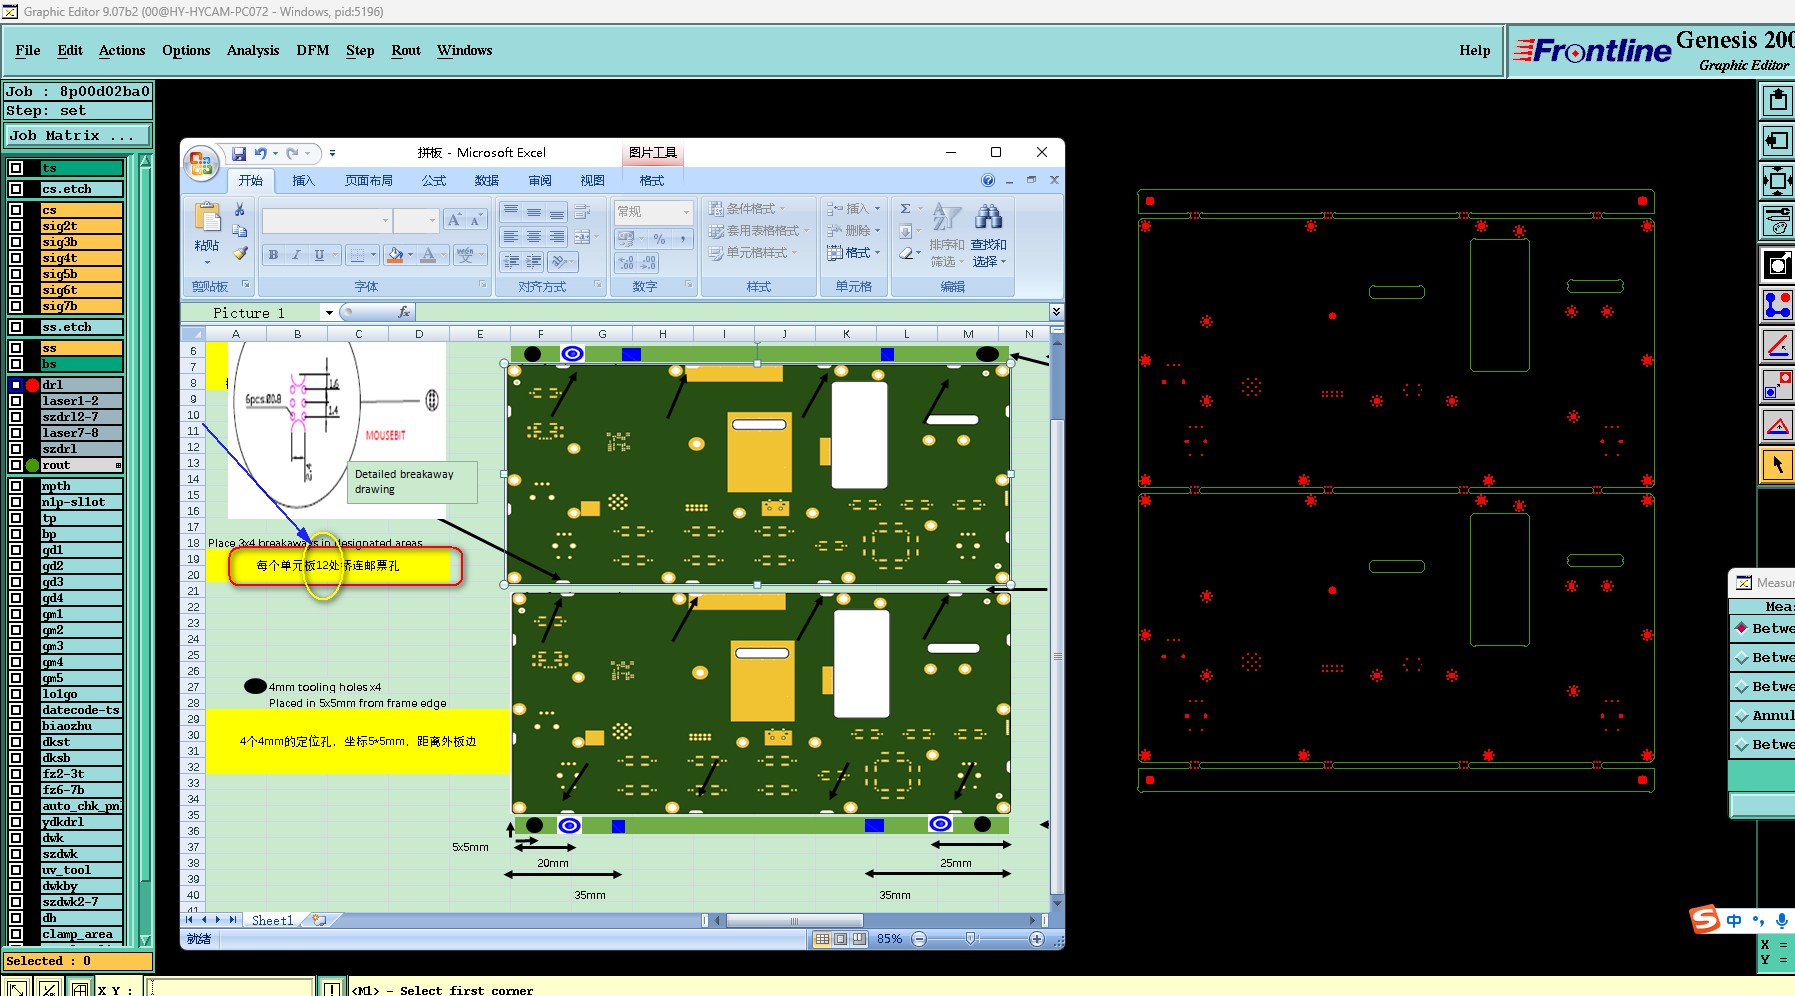
Task: Open the Rout menu in Genesis
Action: pos(406,50)
